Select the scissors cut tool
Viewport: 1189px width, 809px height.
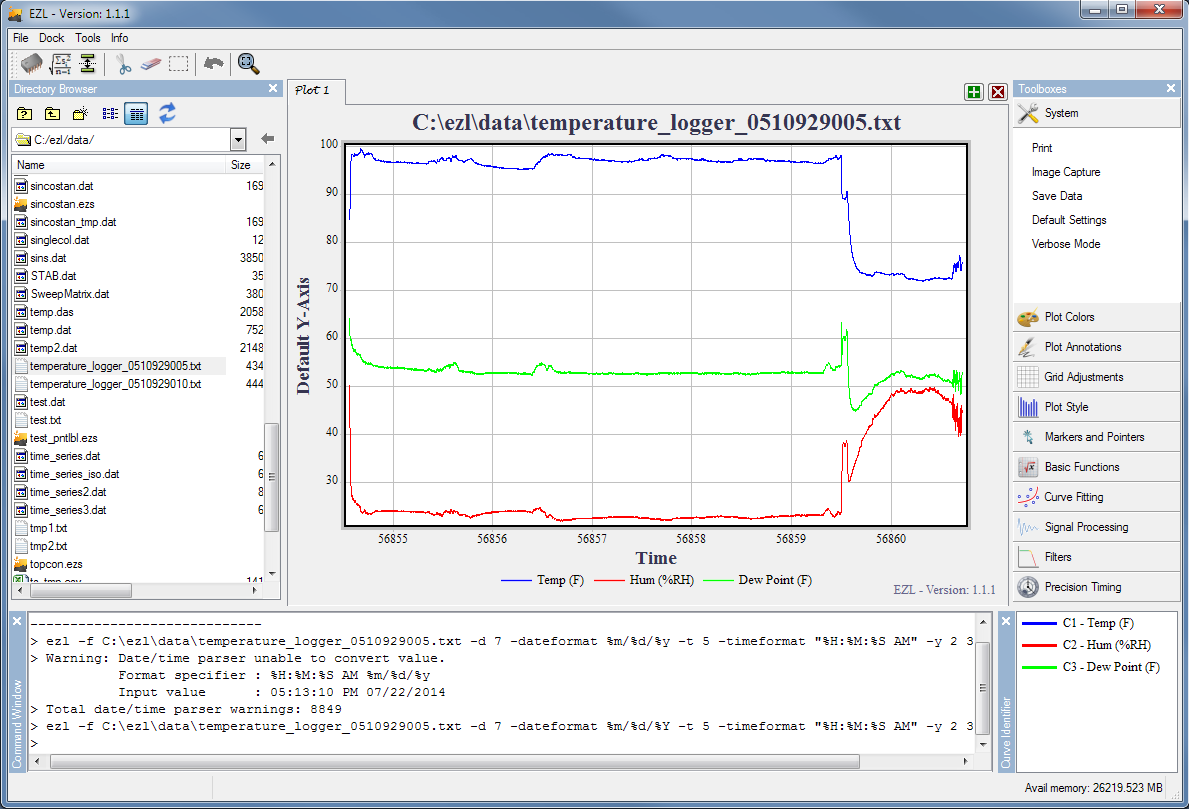124,64
